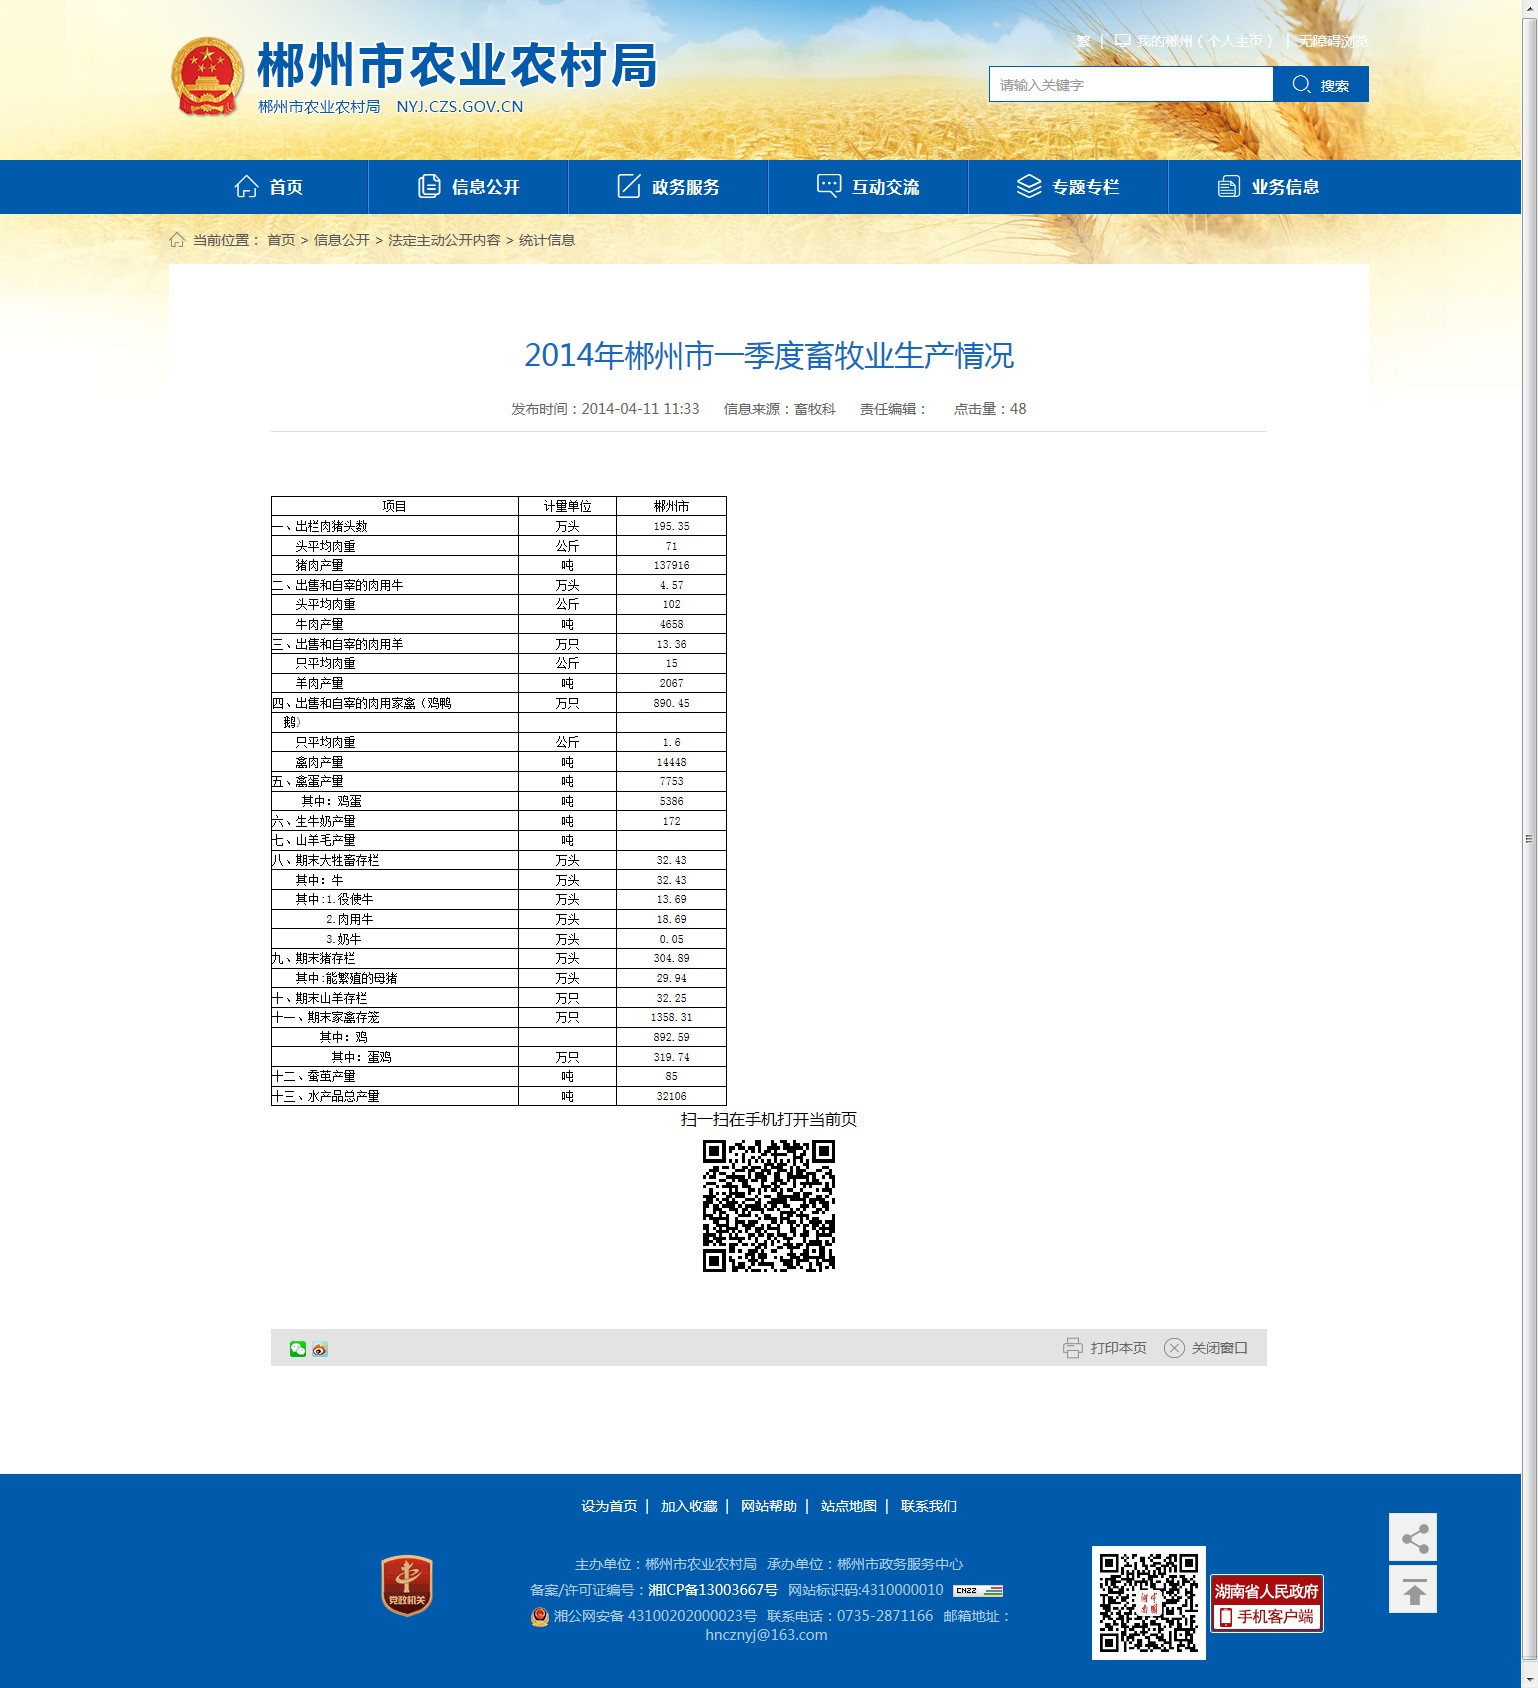Click the 信息公开 document icon
1538x1688 pixels.
click(429, 187)
